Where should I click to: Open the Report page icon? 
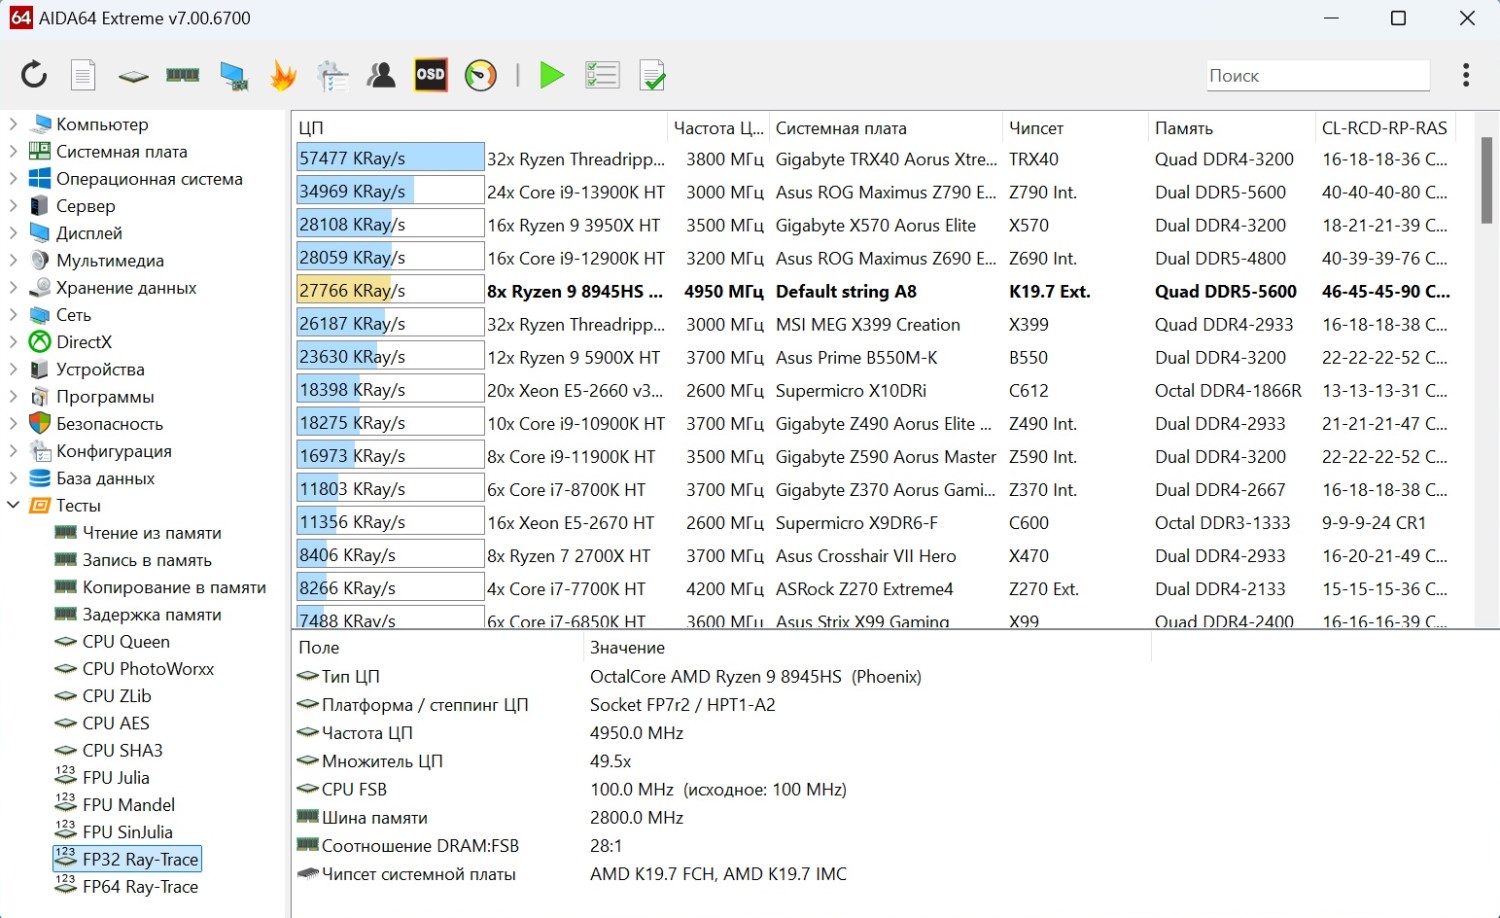coord(83,75)
